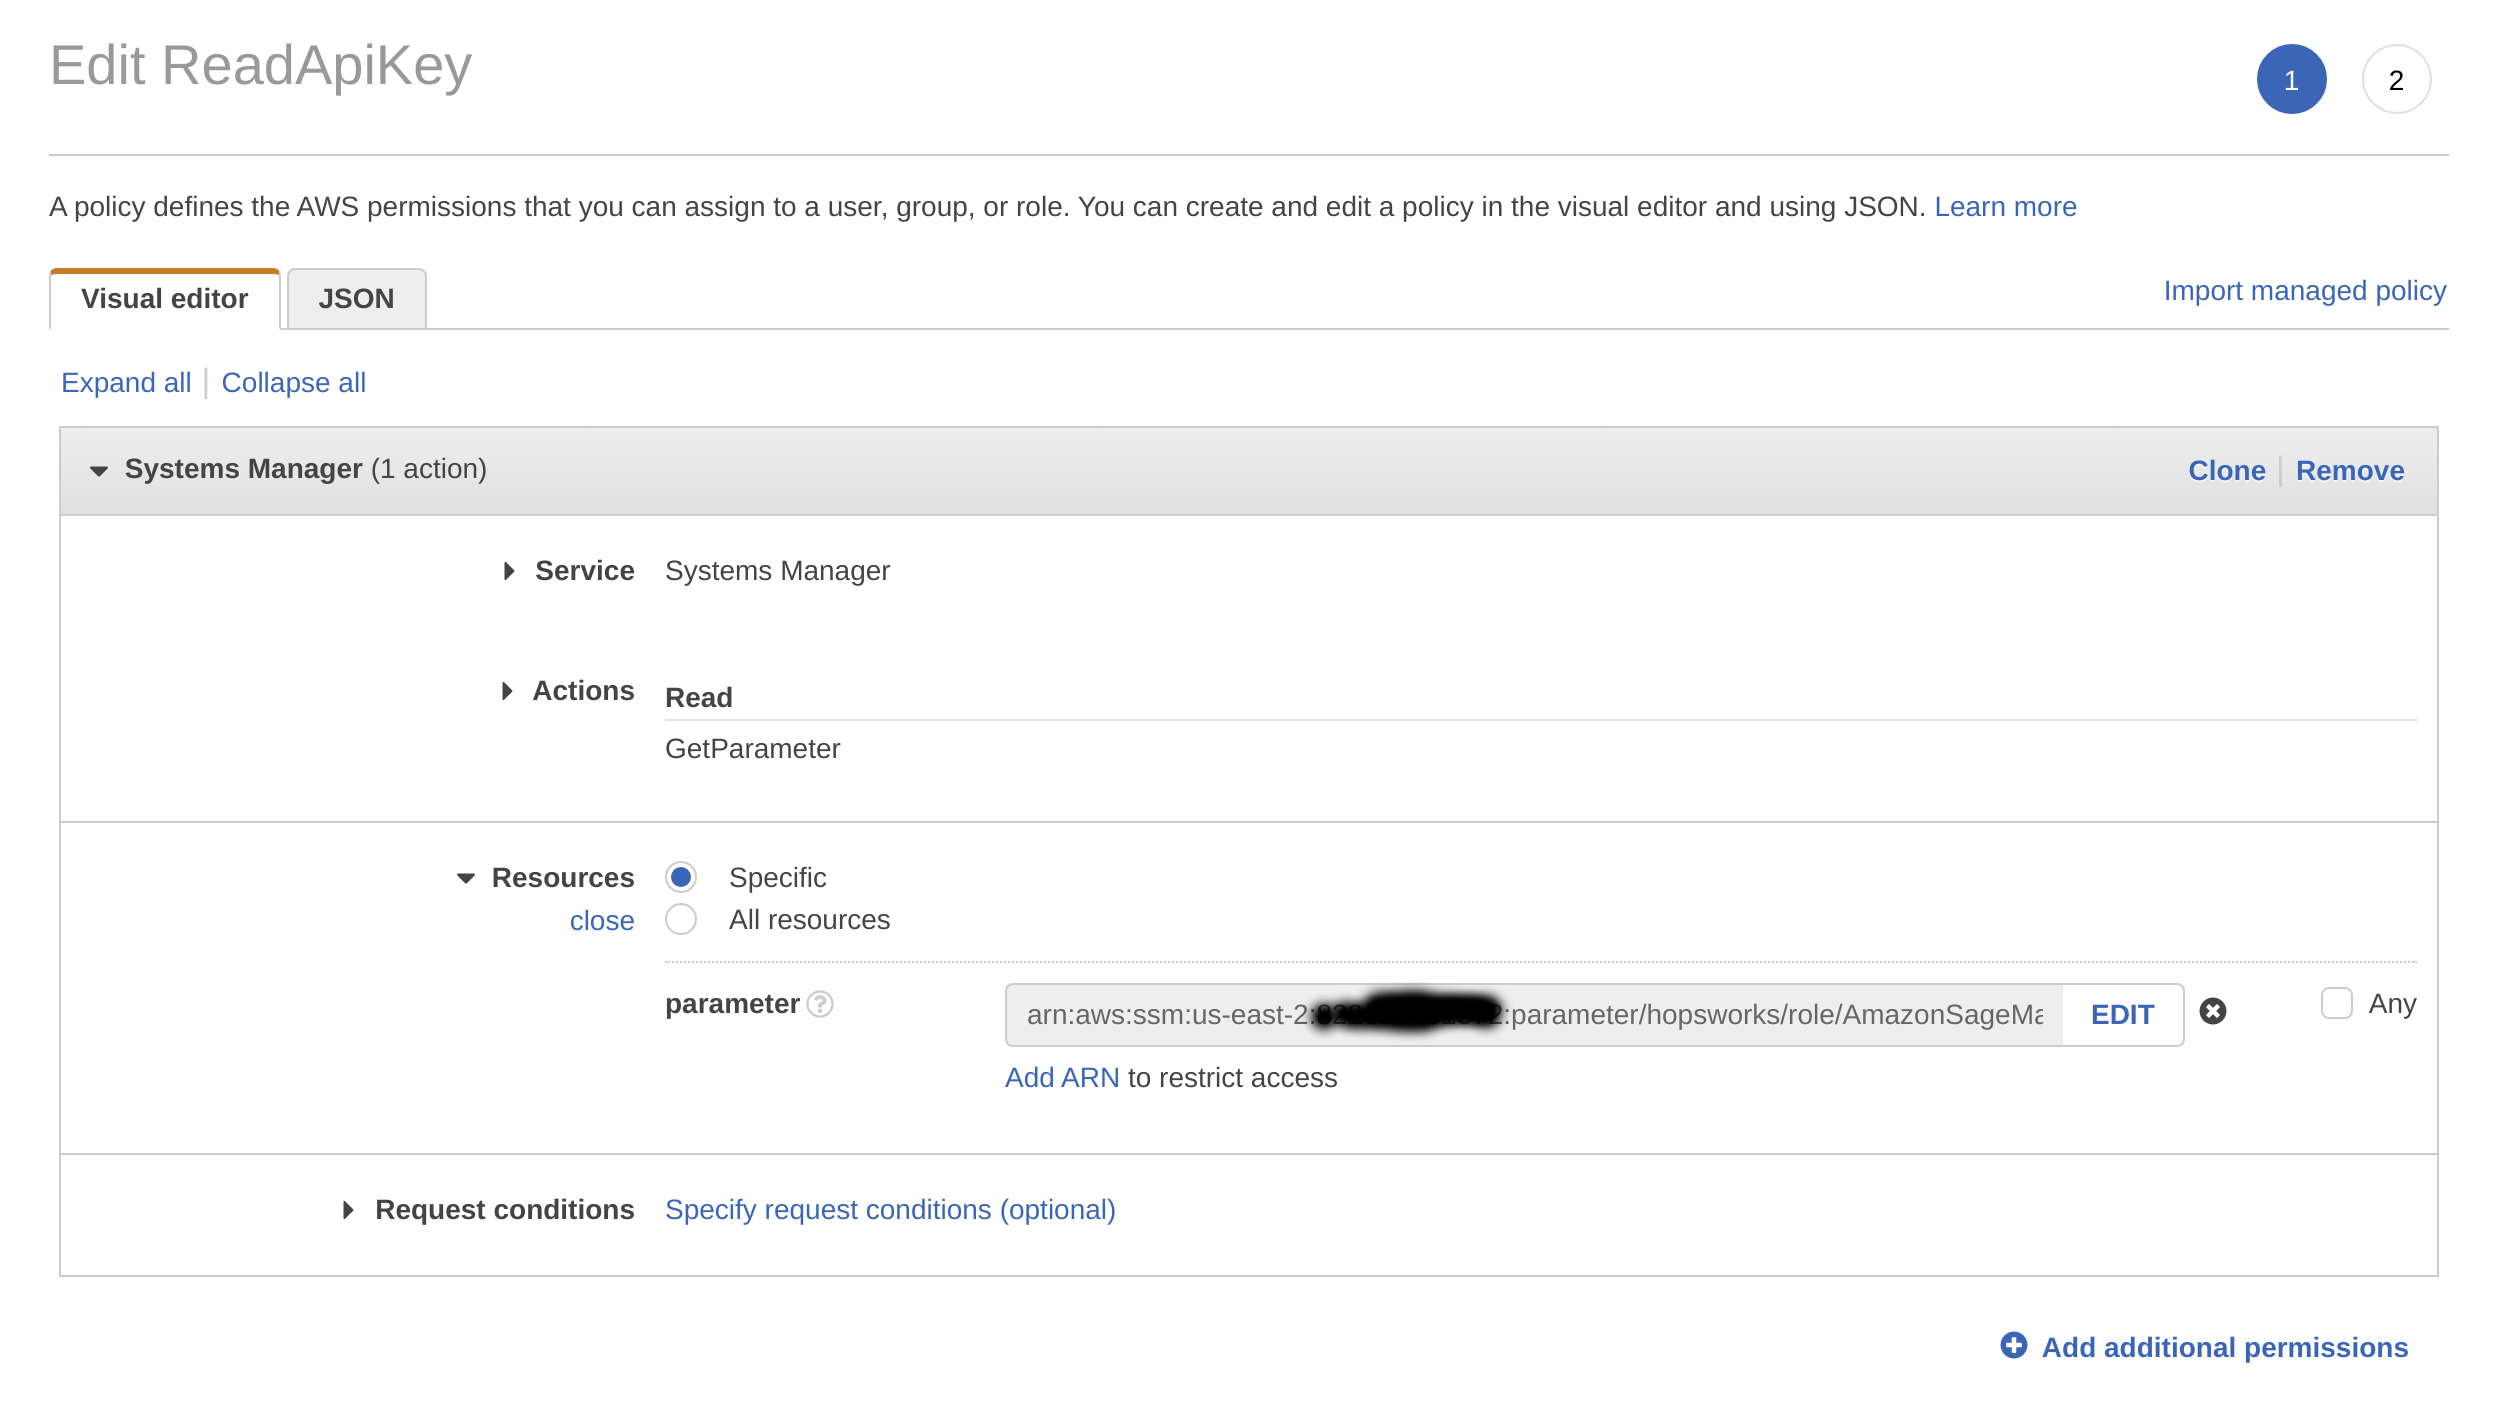Click Collapse all to hide sections

point(294,381)
